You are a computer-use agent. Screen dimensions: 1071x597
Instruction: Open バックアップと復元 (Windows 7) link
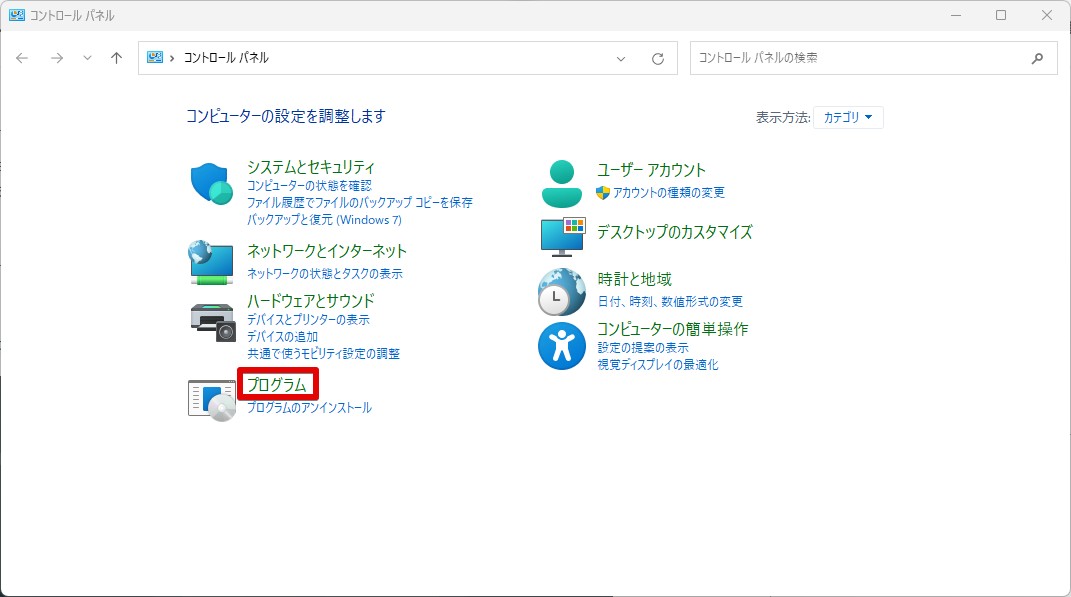[324, 220]
